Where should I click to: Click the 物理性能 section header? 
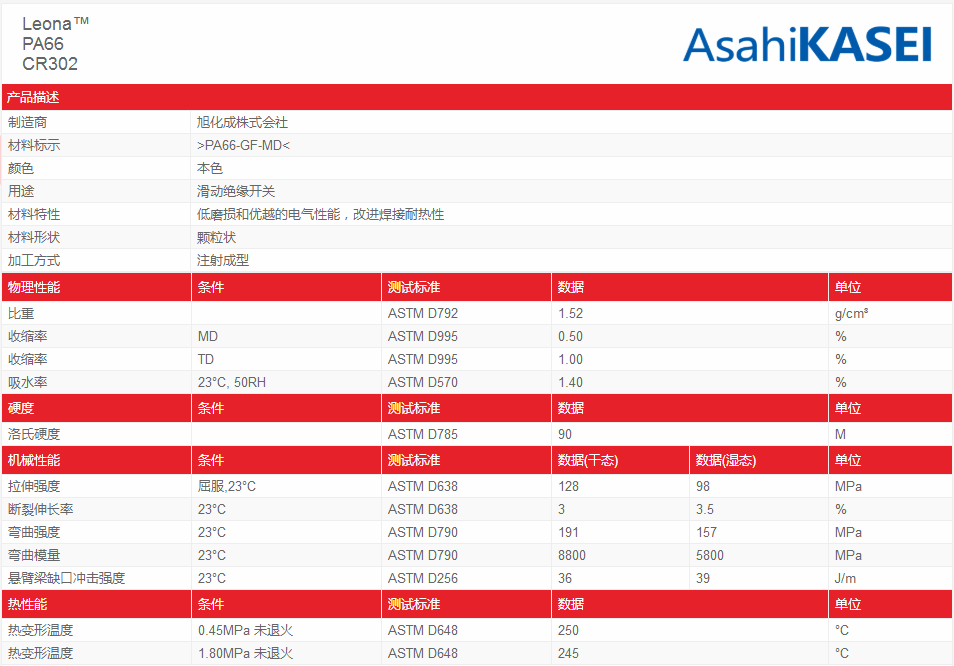pyautogui.click(x=34, y=287)
